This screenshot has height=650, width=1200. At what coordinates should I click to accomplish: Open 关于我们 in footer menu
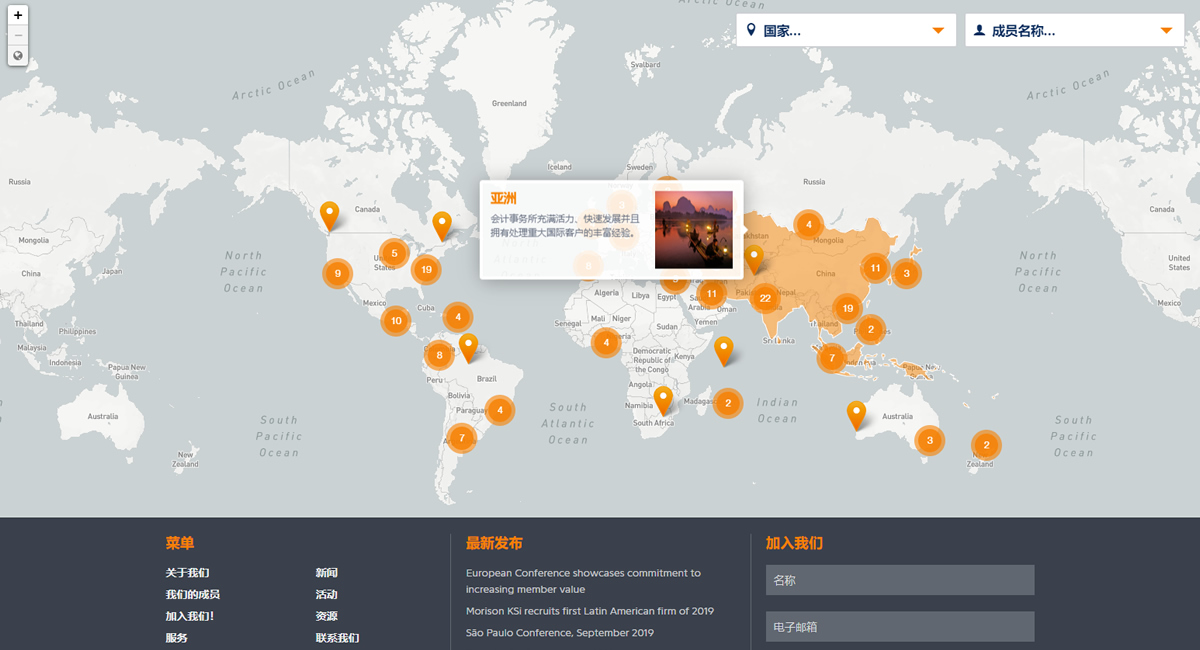point(187,573)
